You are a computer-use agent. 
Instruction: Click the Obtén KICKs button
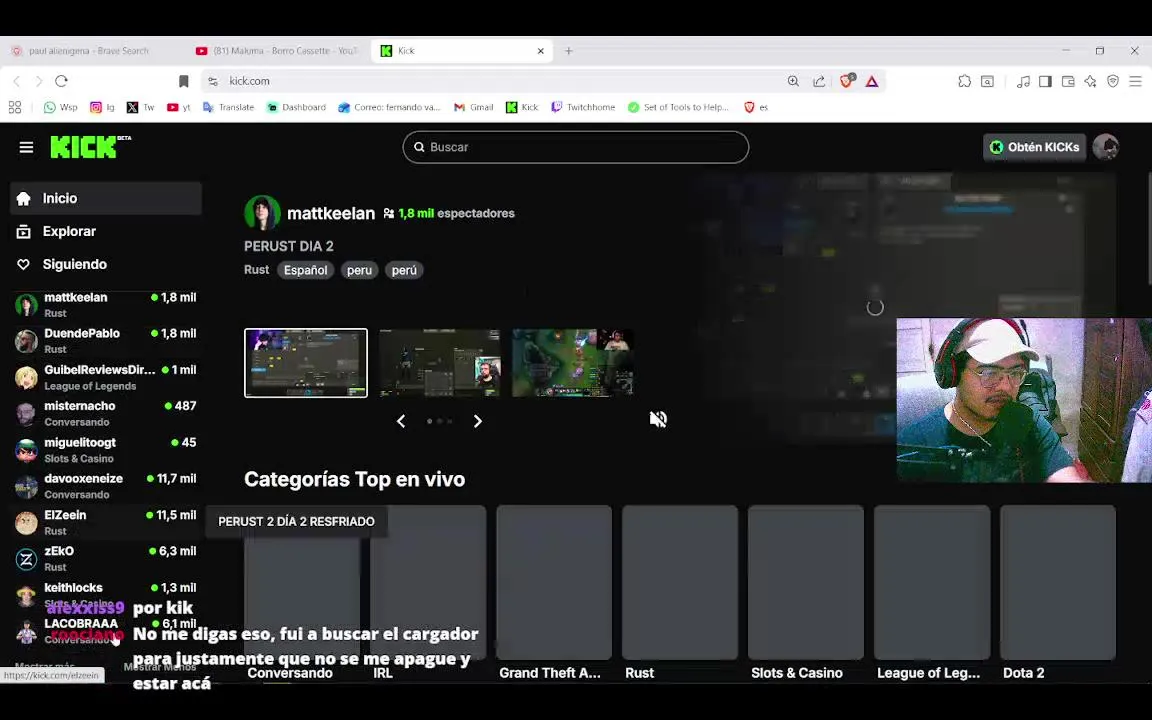(1034, 147)
